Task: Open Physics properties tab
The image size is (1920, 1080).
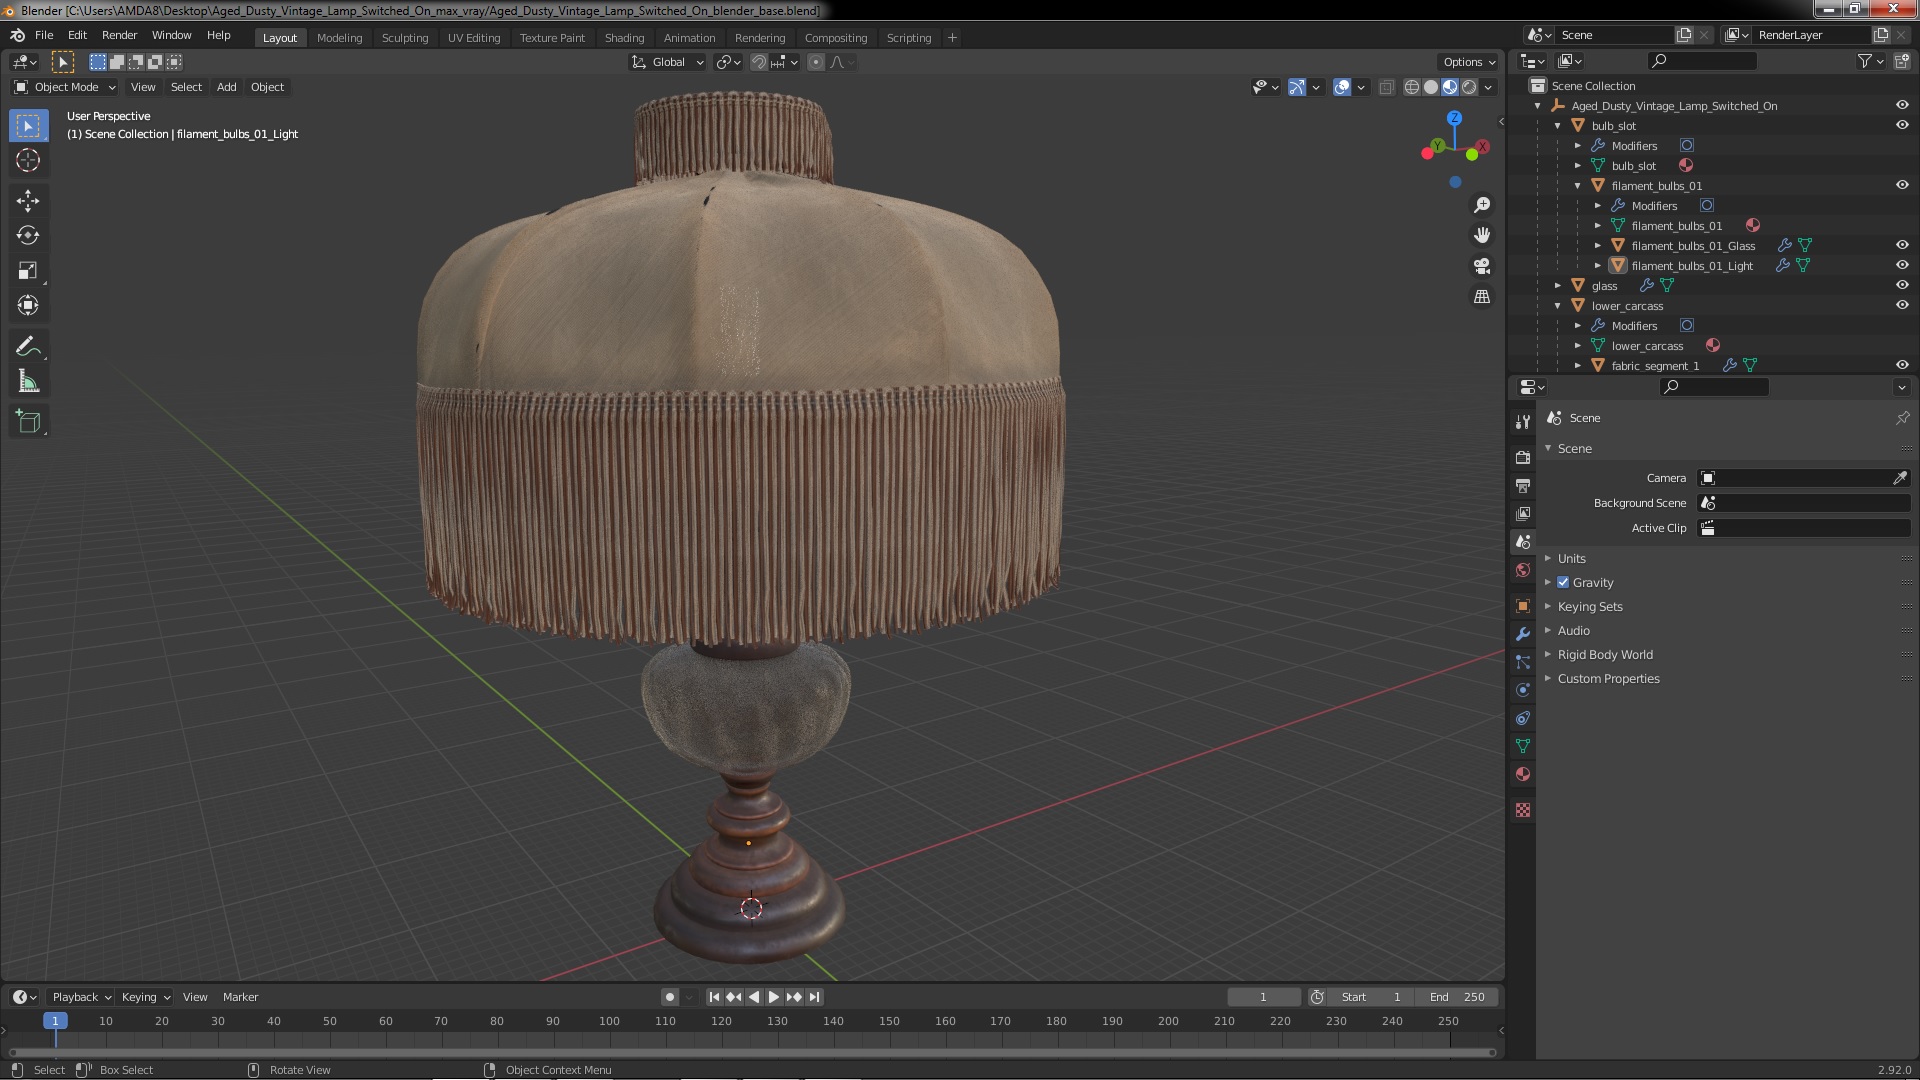Action: 1522,690
